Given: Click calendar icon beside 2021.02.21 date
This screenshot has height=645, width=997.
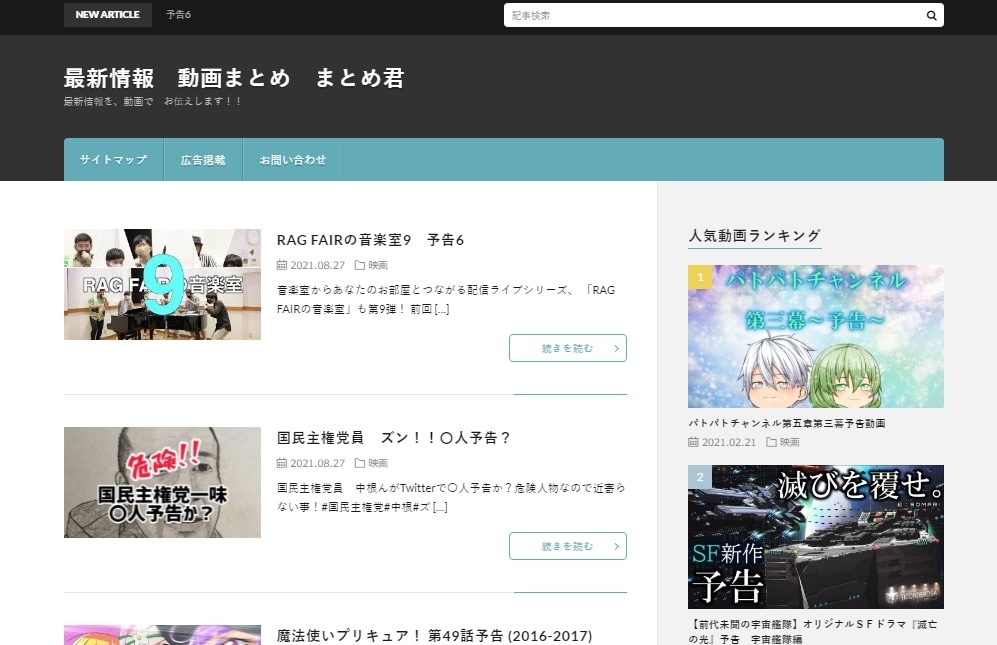Looking at the screenshot, I should click(693, 442).
